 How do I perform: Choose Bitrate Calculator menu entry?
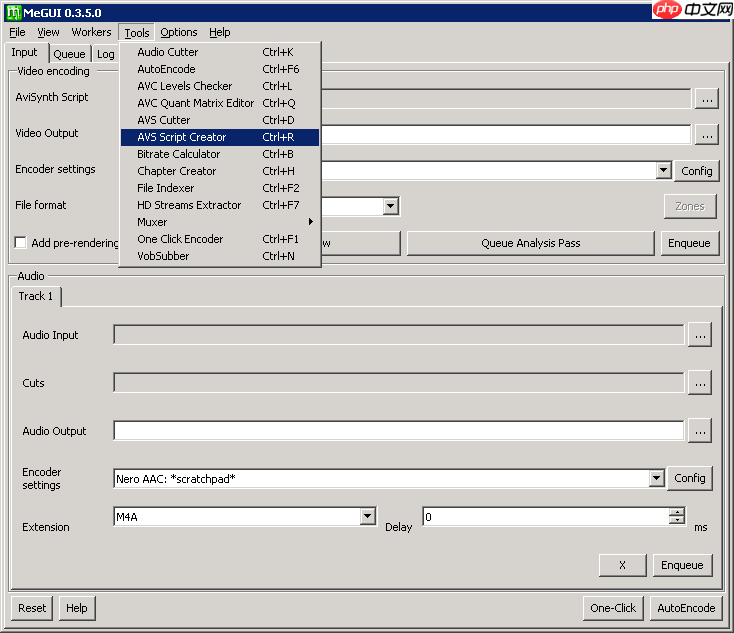pos(179,154)
